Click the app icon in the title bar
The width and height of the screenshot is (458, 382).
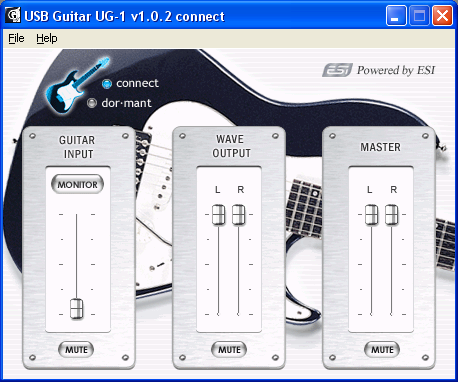pos(13,16)
